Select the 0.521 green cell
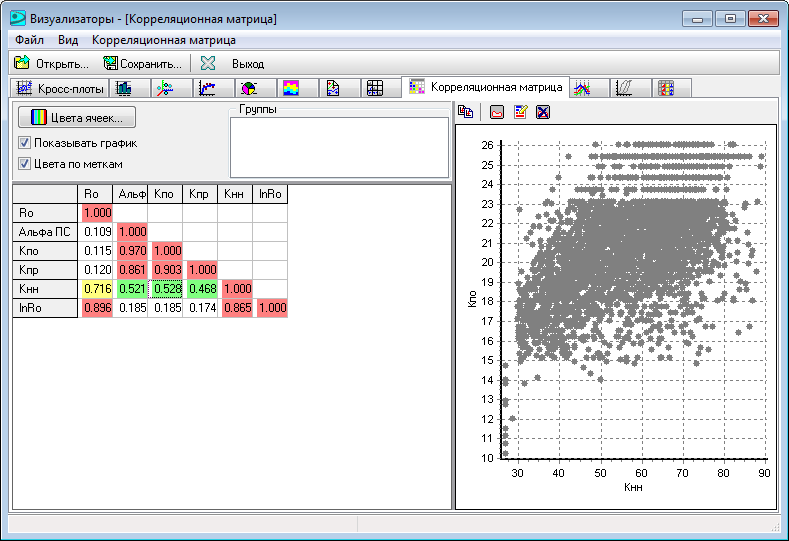 (x=132, y=289)
